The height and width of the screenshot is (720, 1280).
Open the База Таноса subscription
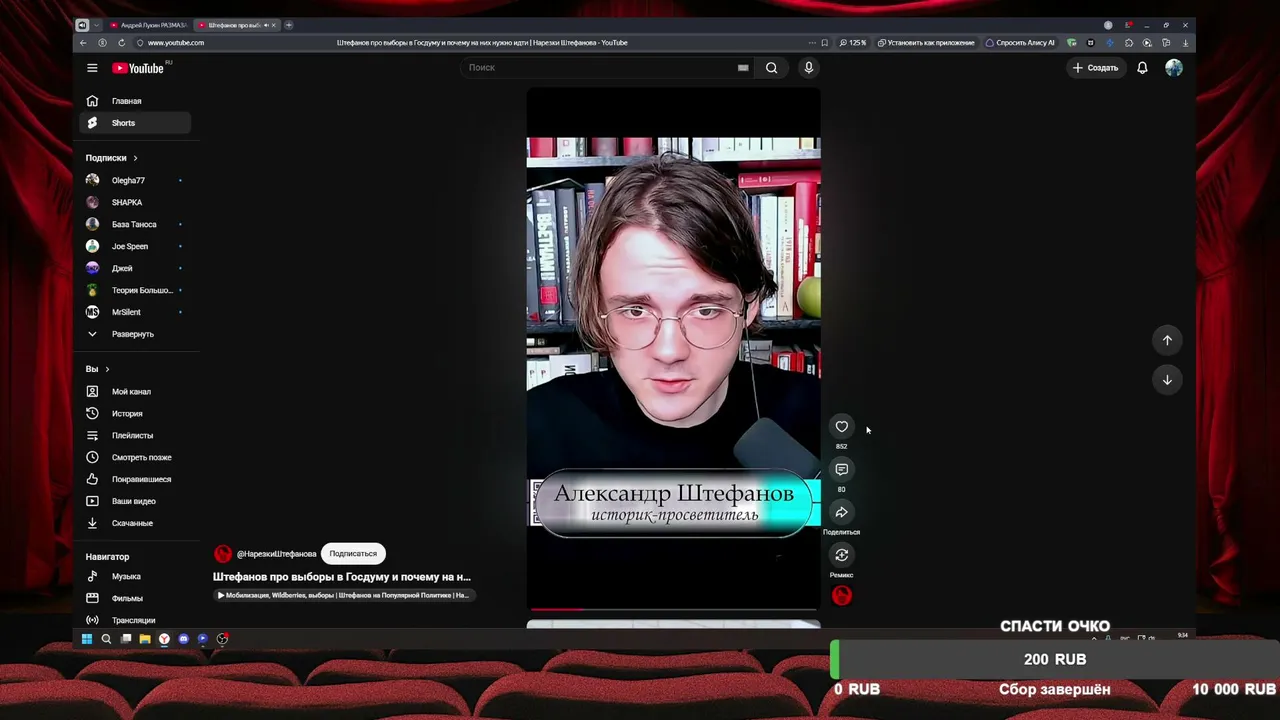tap(136, 224)
